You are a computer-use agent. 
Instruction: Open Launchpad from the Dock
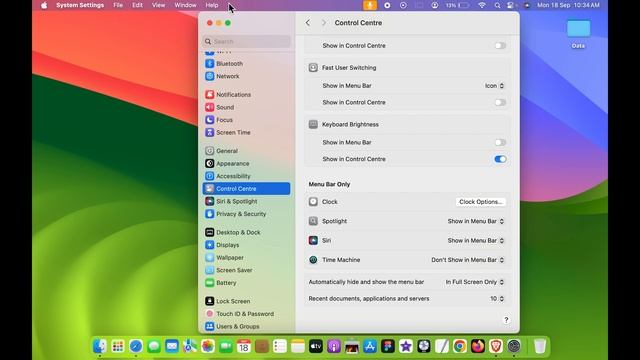(118, 346)
